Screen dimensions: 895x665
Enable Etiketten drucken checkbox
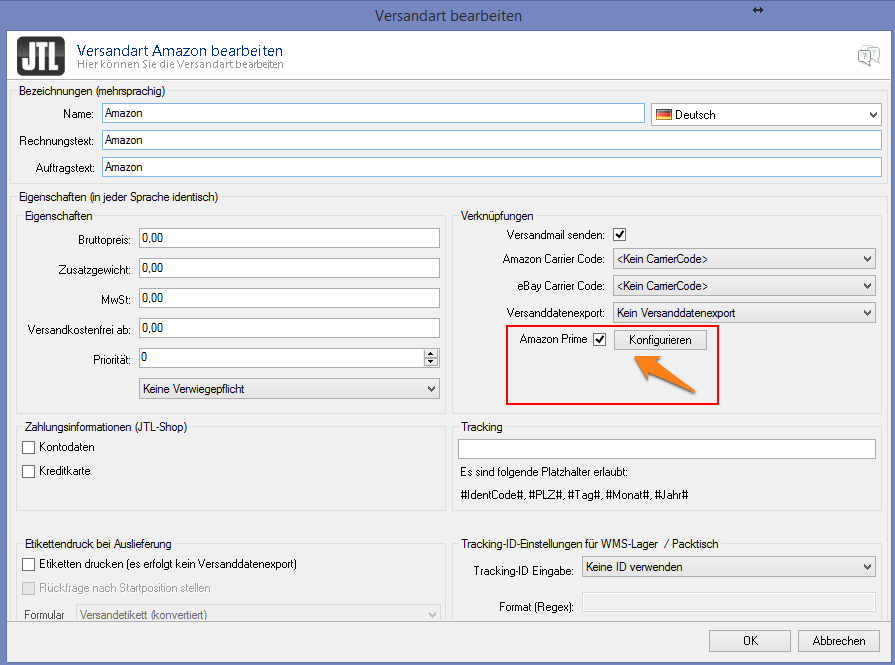click(29, 565)
